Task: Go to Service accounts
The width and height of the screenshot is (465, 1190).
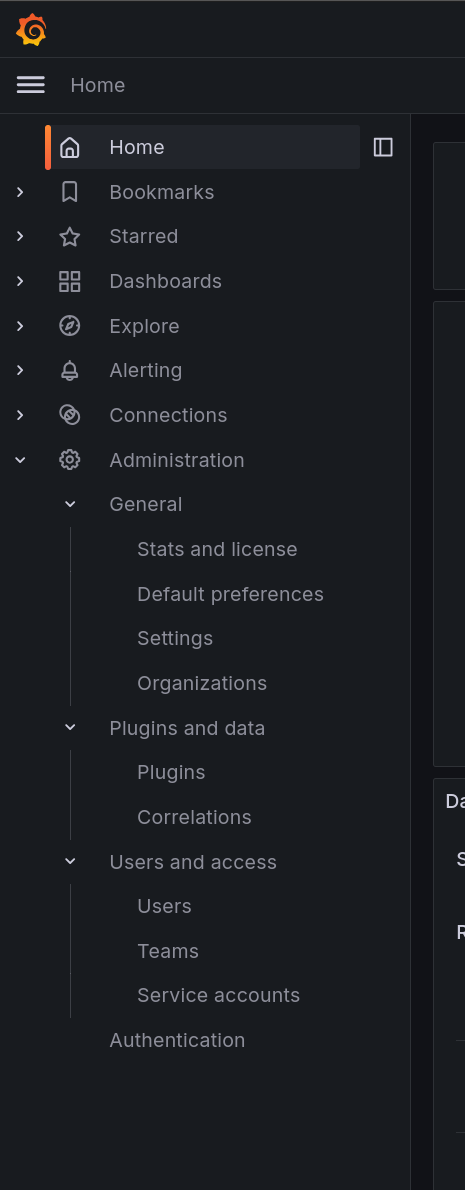Action: 218,996
